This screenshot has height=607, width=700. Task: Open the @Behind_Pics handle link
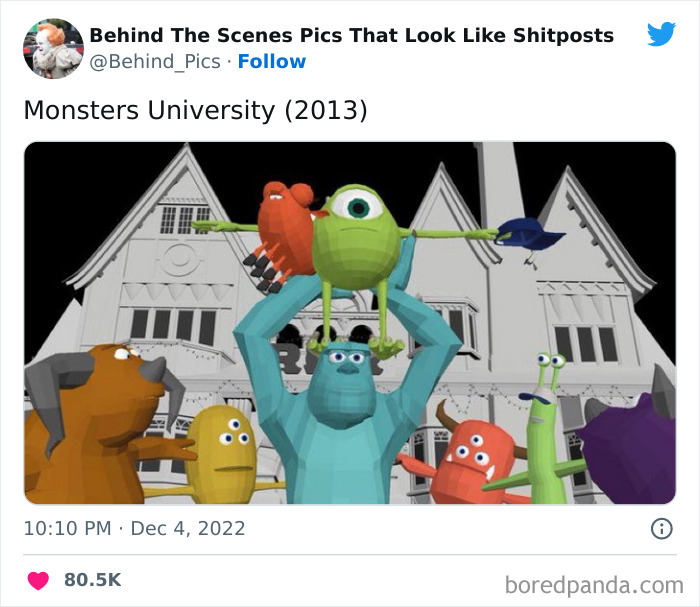click(x=155, y=62)
